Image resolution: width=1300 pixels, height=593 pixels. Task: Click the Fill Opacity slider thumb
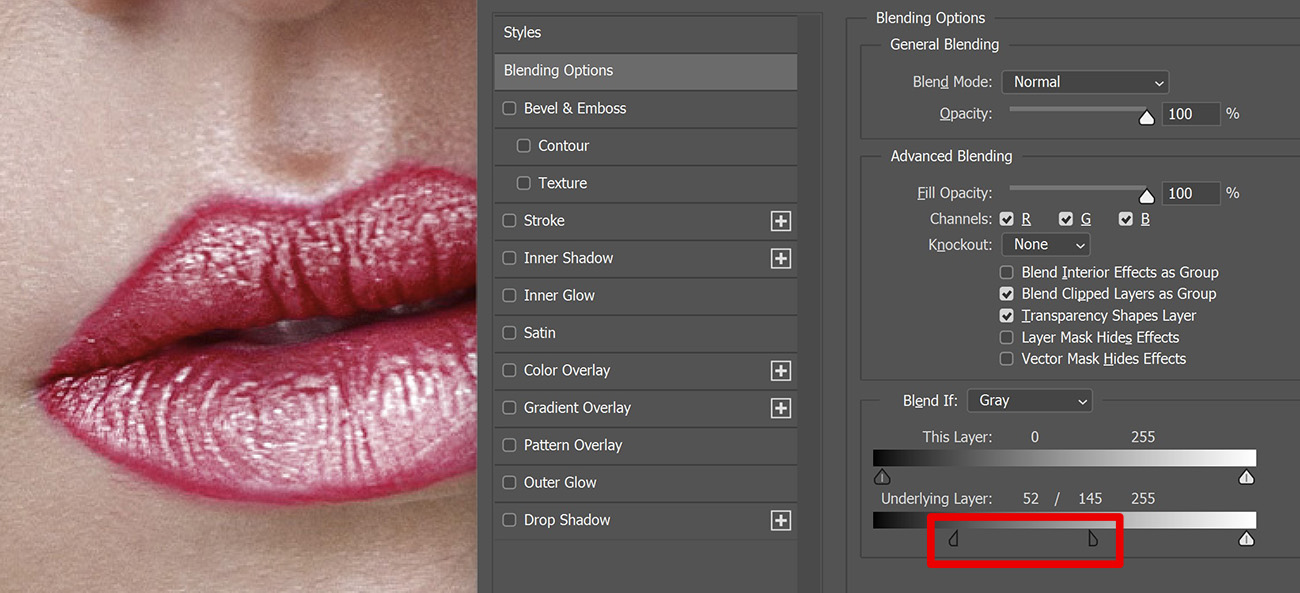click(x=1146, y=193)
